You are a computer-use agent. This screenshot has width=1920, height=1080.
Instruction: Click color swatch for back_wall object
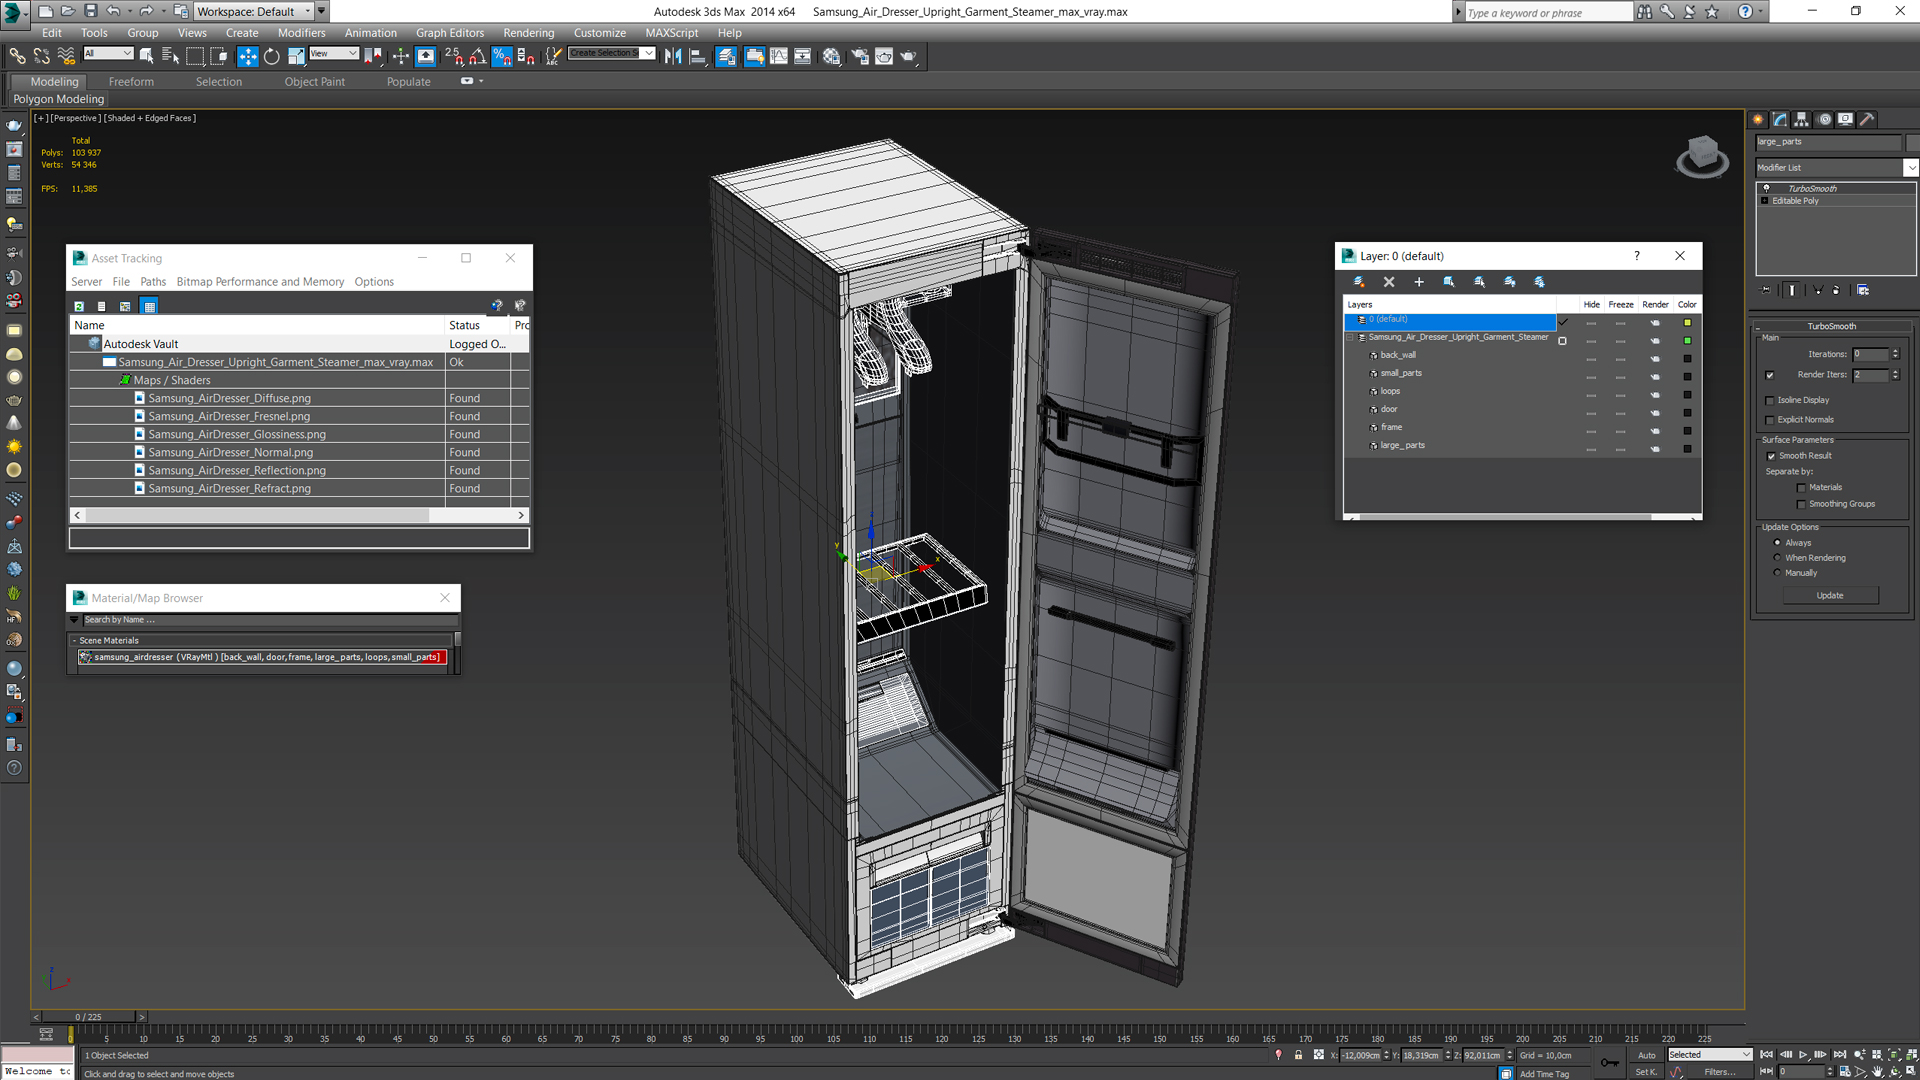(x=1687, y=359)
